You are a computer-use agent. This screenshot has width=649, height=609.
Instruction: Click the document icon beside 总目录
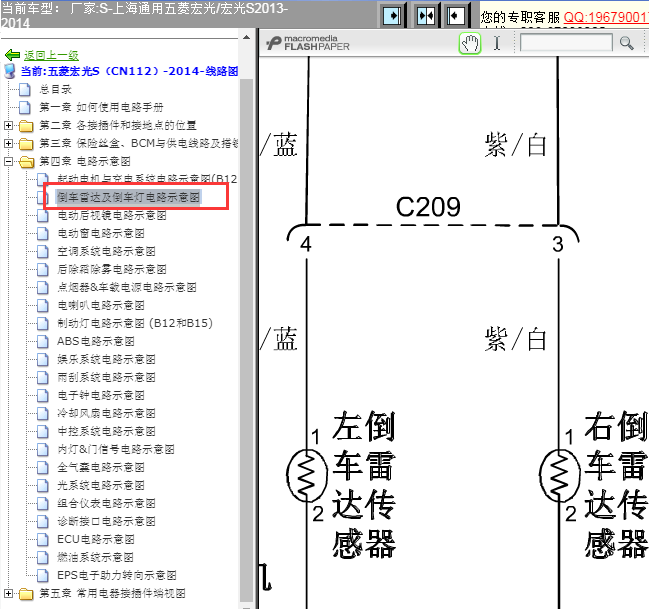point(25,89)
